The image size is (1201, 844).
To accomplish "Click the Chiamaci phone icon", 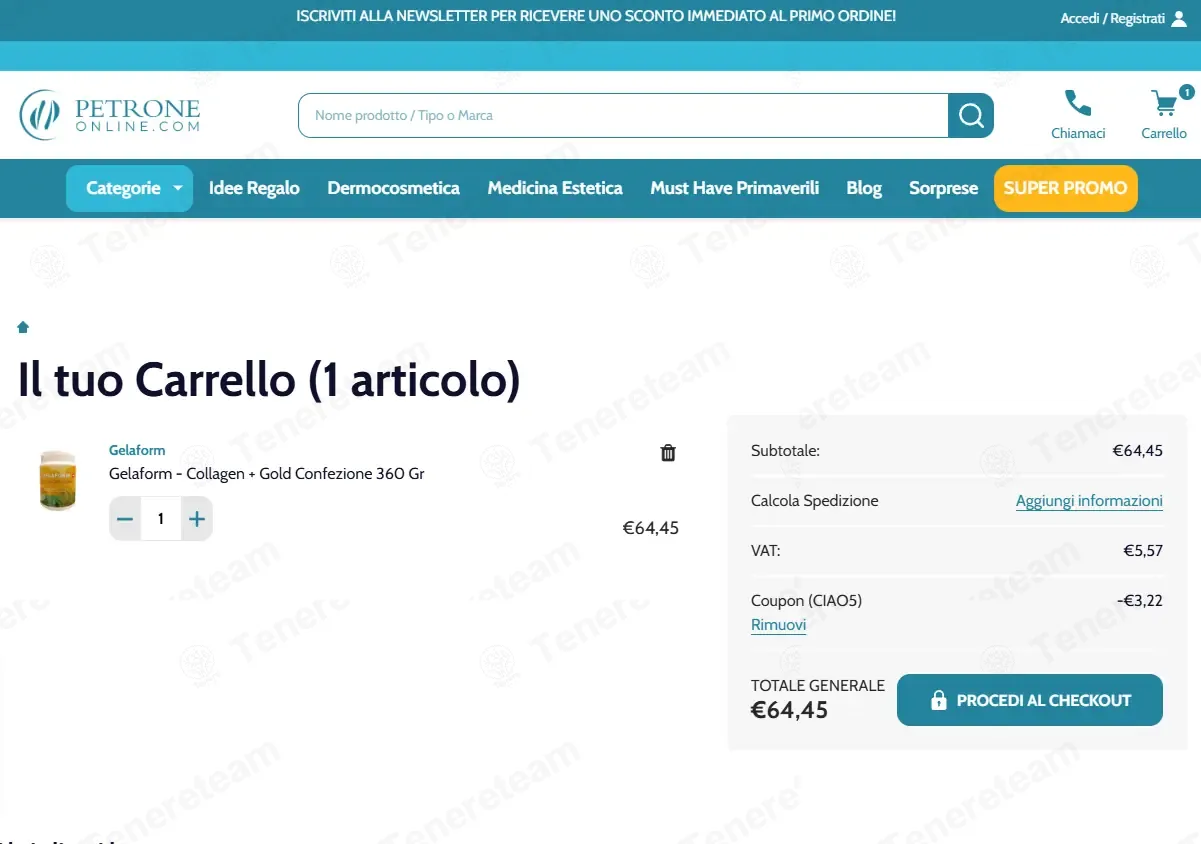I will tap(1078, 103).
